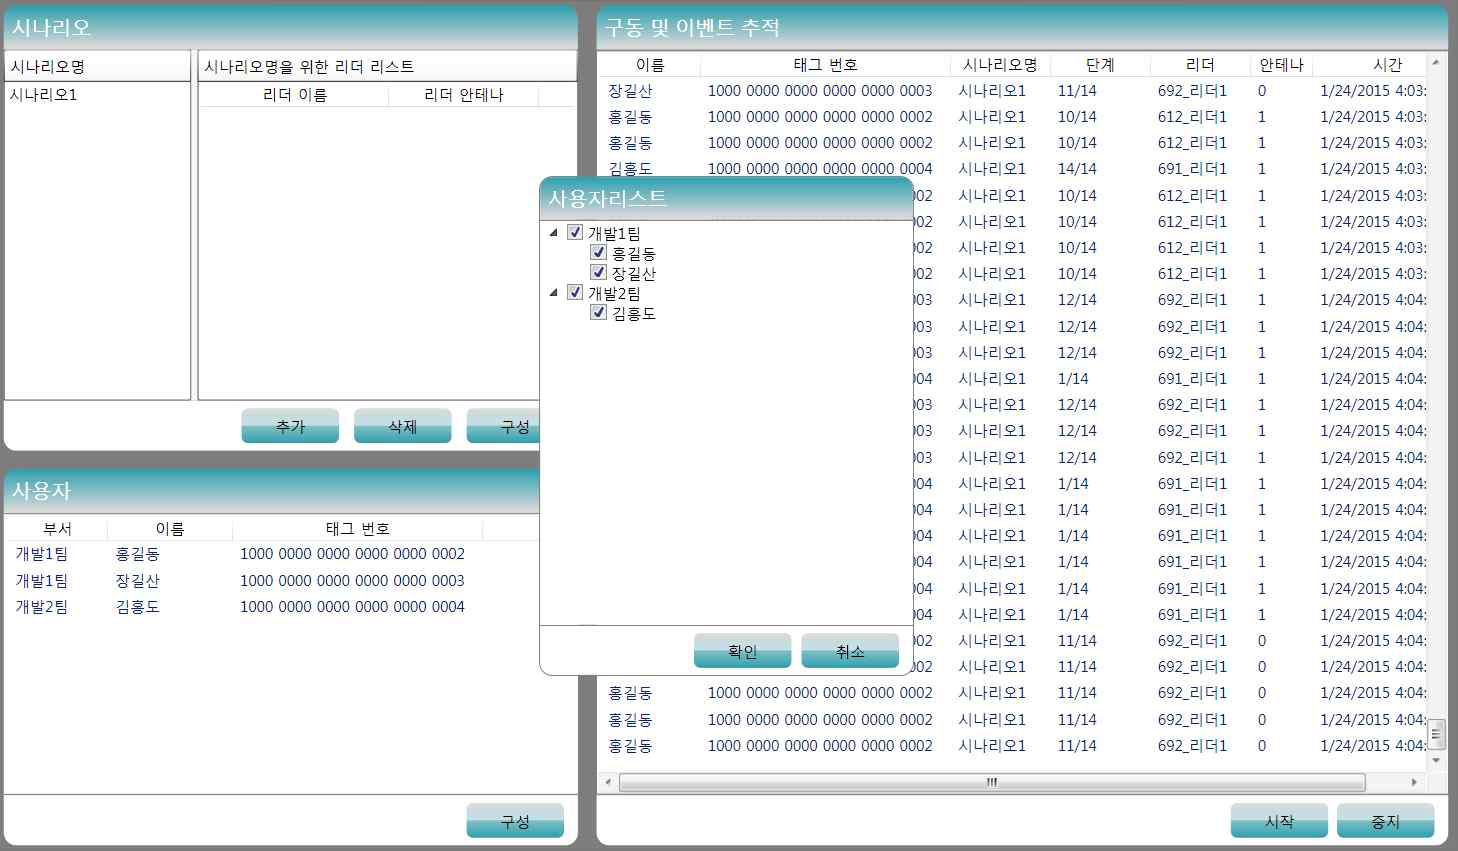Select 시나리오1 in the scenario list
The image size is (1458, 851).
coord(44,95)
